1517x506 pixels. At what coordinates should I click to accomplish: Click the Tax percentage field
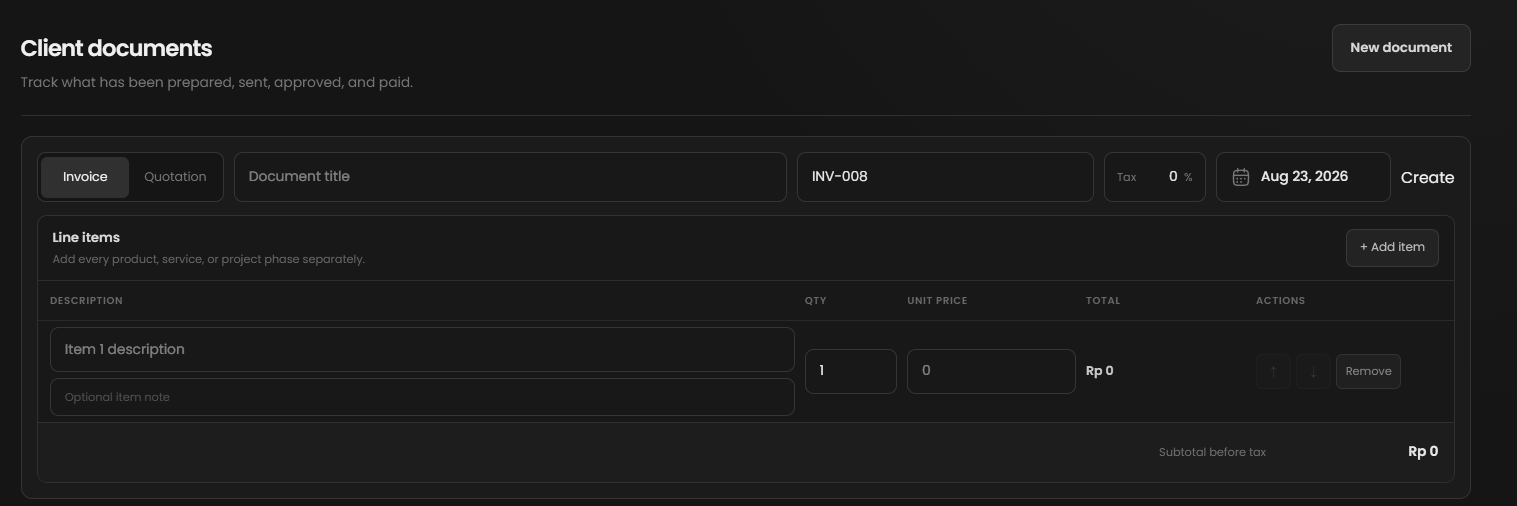point(1155,177)
